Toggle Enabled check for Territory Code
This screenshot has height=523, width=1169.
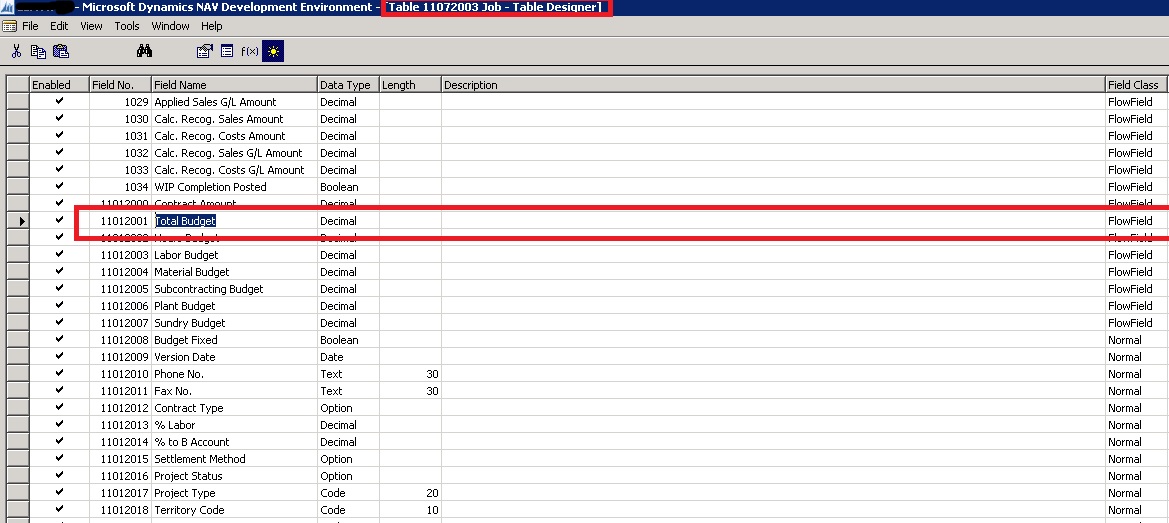click(60, 510)
